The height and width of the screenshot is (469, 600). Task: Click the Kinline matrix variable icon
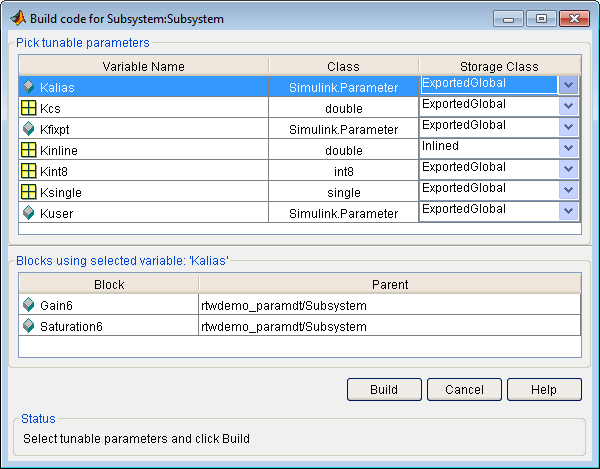pos(29,150)
